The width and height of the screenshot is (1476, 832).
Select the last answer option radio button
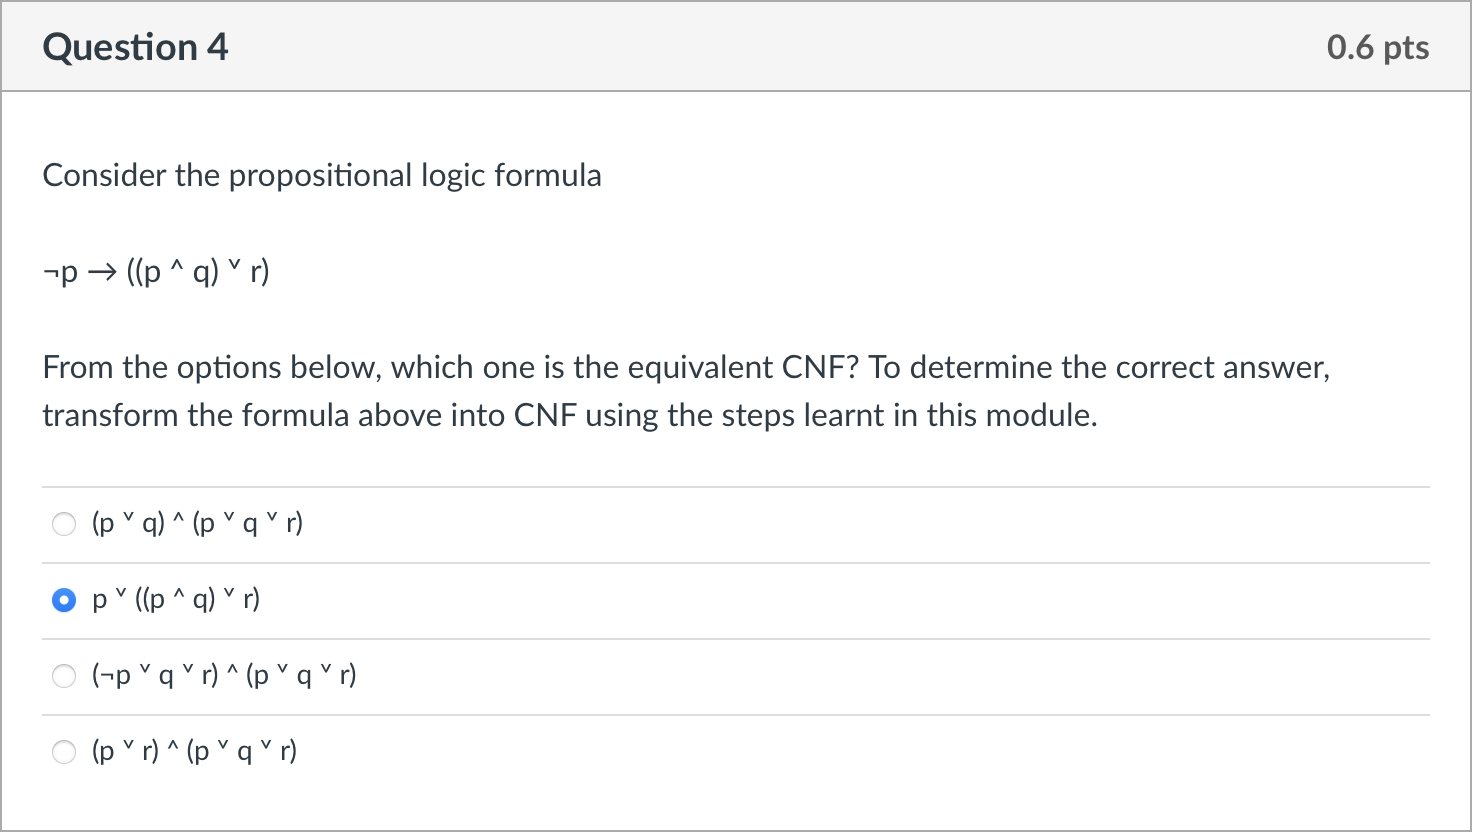click(63, 751)
